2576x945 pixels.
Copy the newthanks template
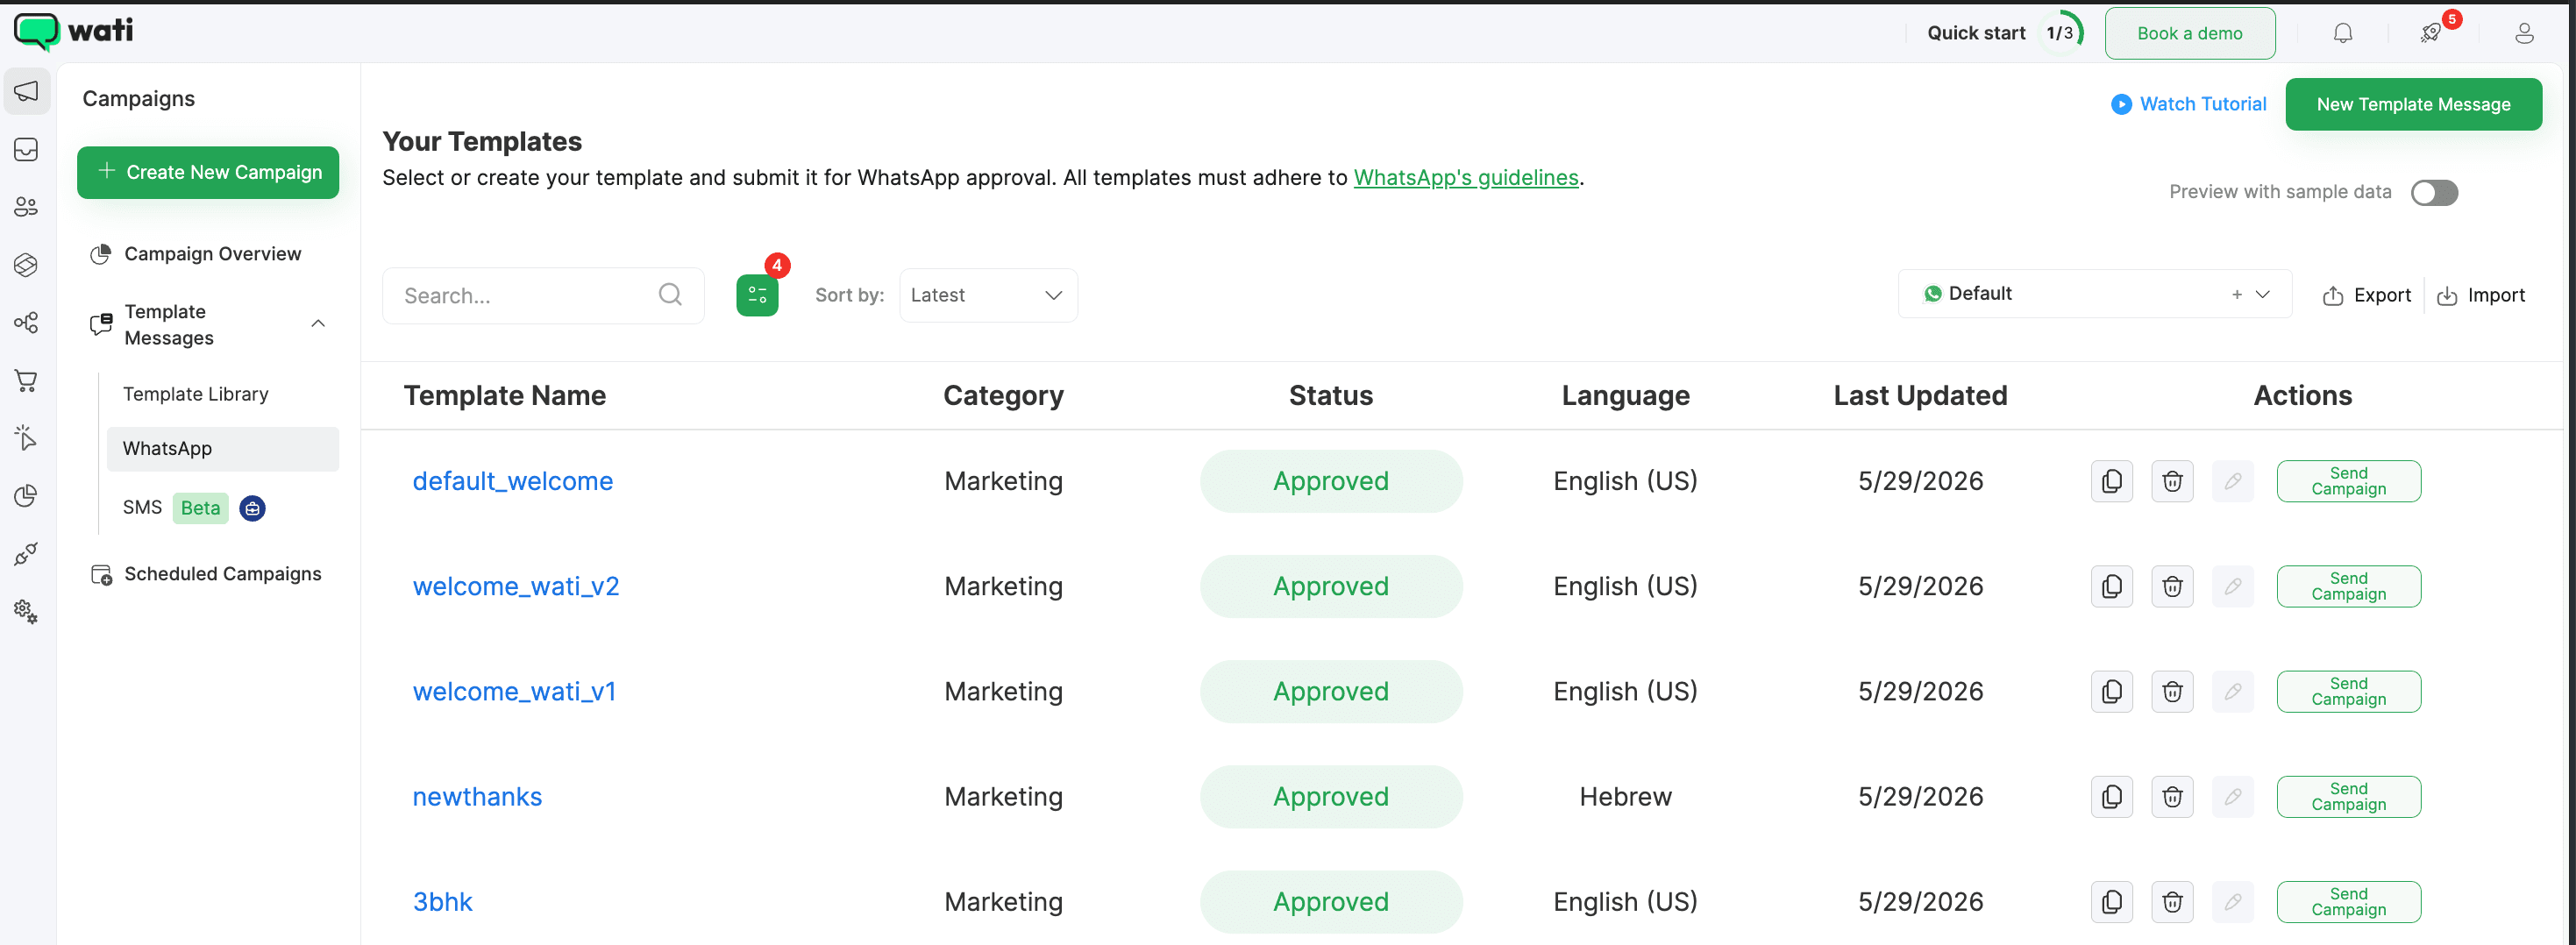pos(2111,797)
